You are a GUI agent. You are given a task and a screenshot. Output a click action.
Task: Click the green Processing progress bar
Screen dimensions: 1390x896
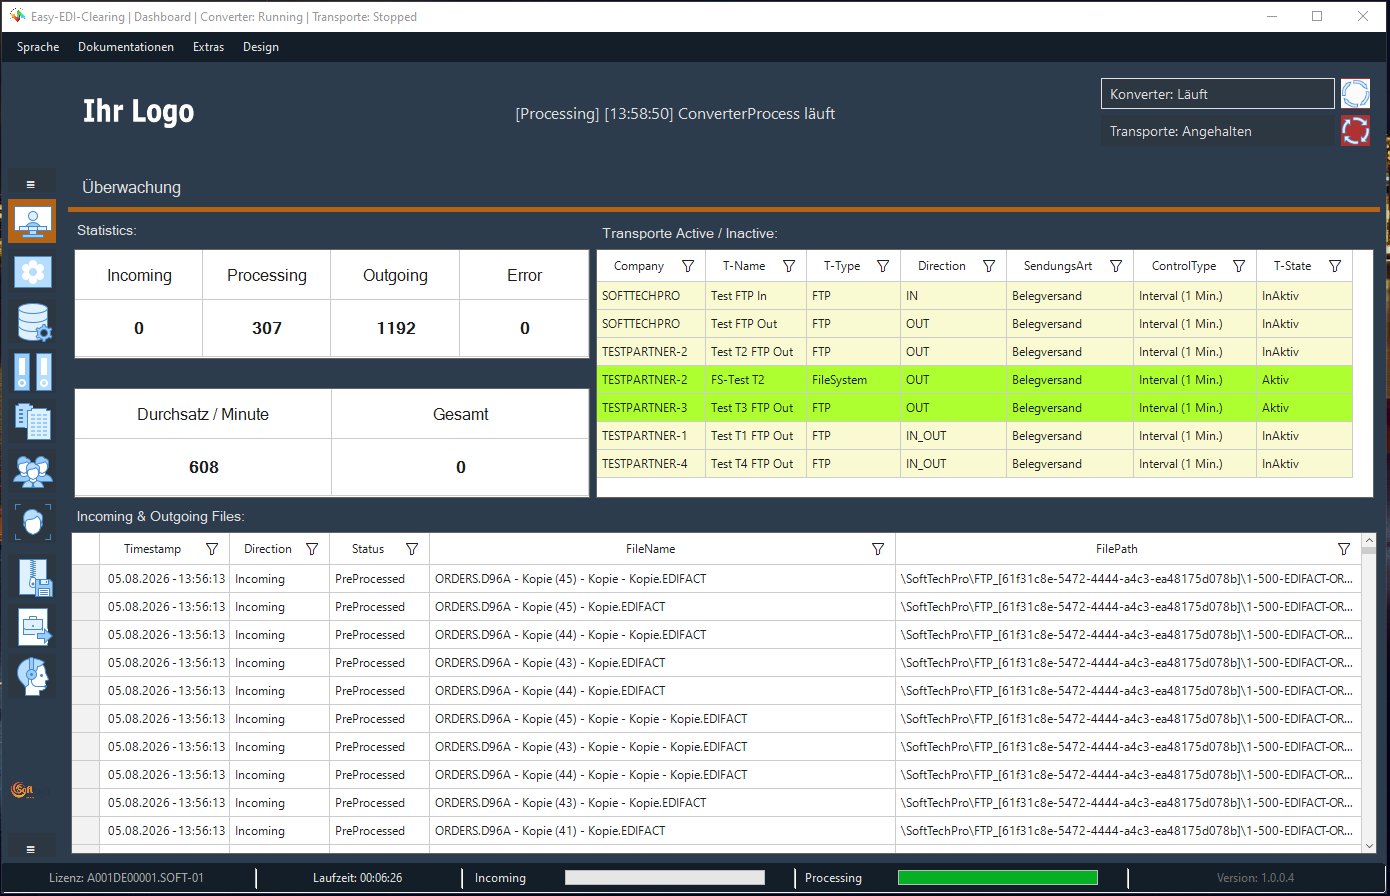(x=998, y=877)
